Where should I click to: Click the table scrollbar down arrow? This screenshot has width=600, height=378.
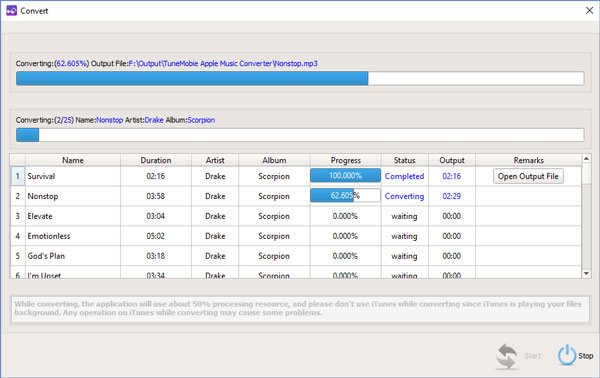[586, 274]
